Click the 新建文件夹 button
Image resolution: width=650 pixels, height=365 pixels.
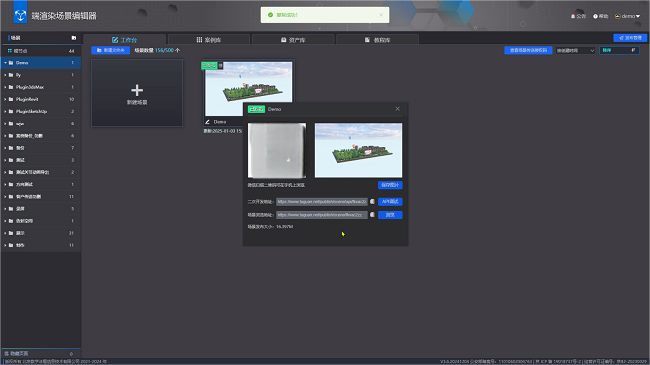click(111, 50)
